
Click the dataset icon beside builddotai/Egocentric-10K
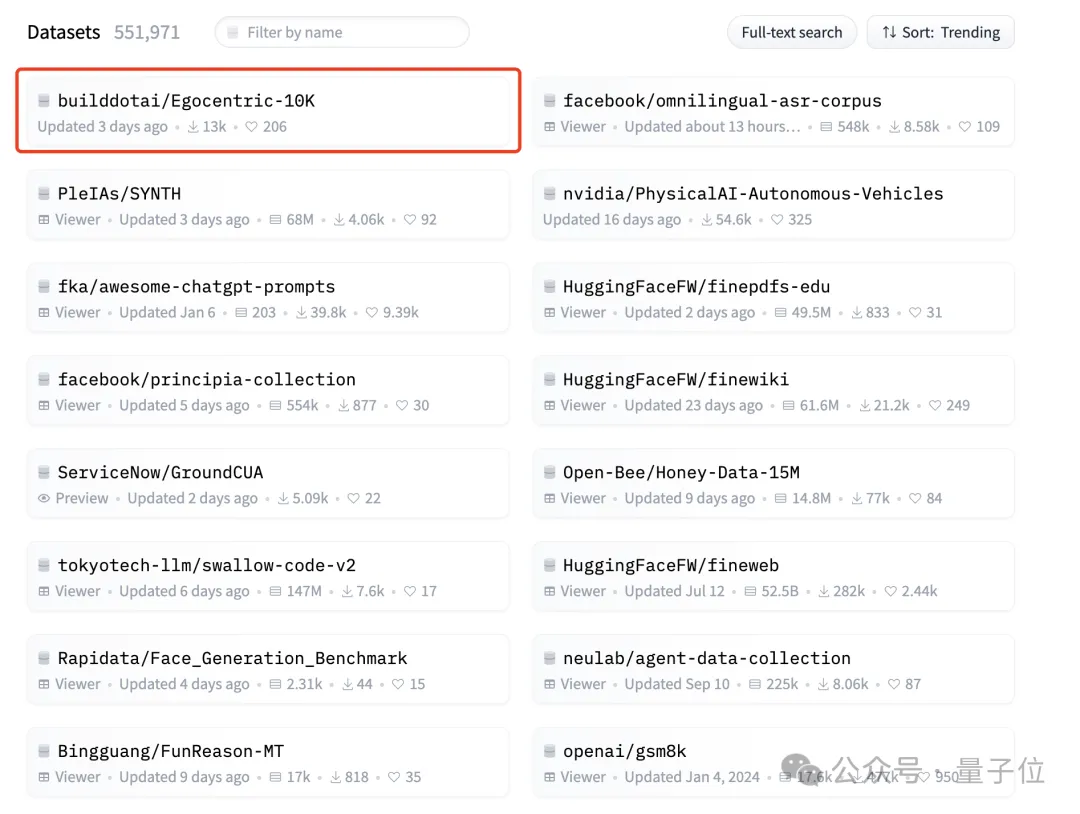[x=44, y=101]
